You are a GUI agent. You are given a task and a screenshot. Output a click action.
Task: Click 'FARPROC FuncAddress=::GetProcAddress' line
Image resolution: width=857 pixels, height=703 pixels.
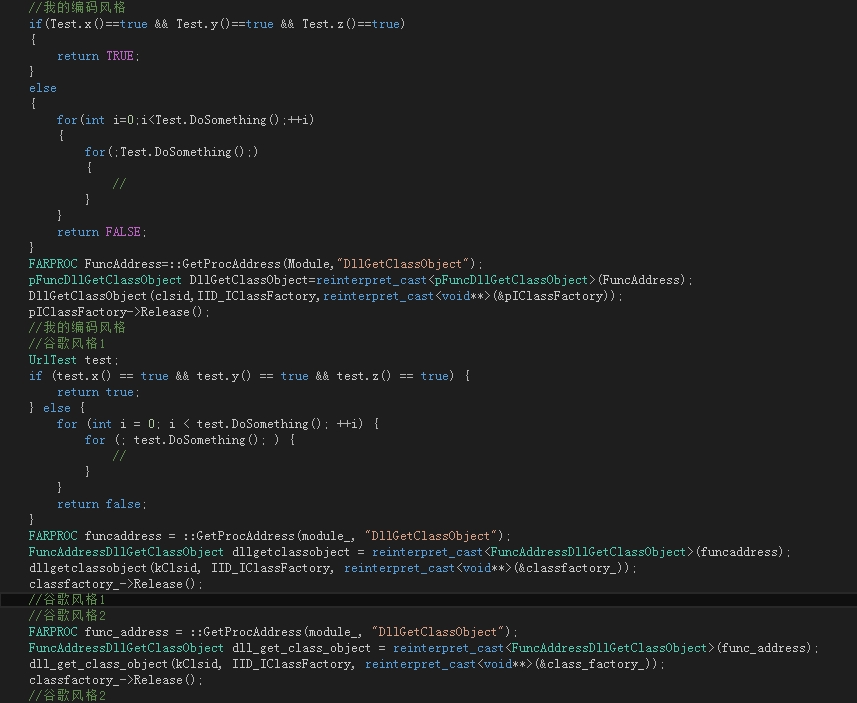(256, 264)
